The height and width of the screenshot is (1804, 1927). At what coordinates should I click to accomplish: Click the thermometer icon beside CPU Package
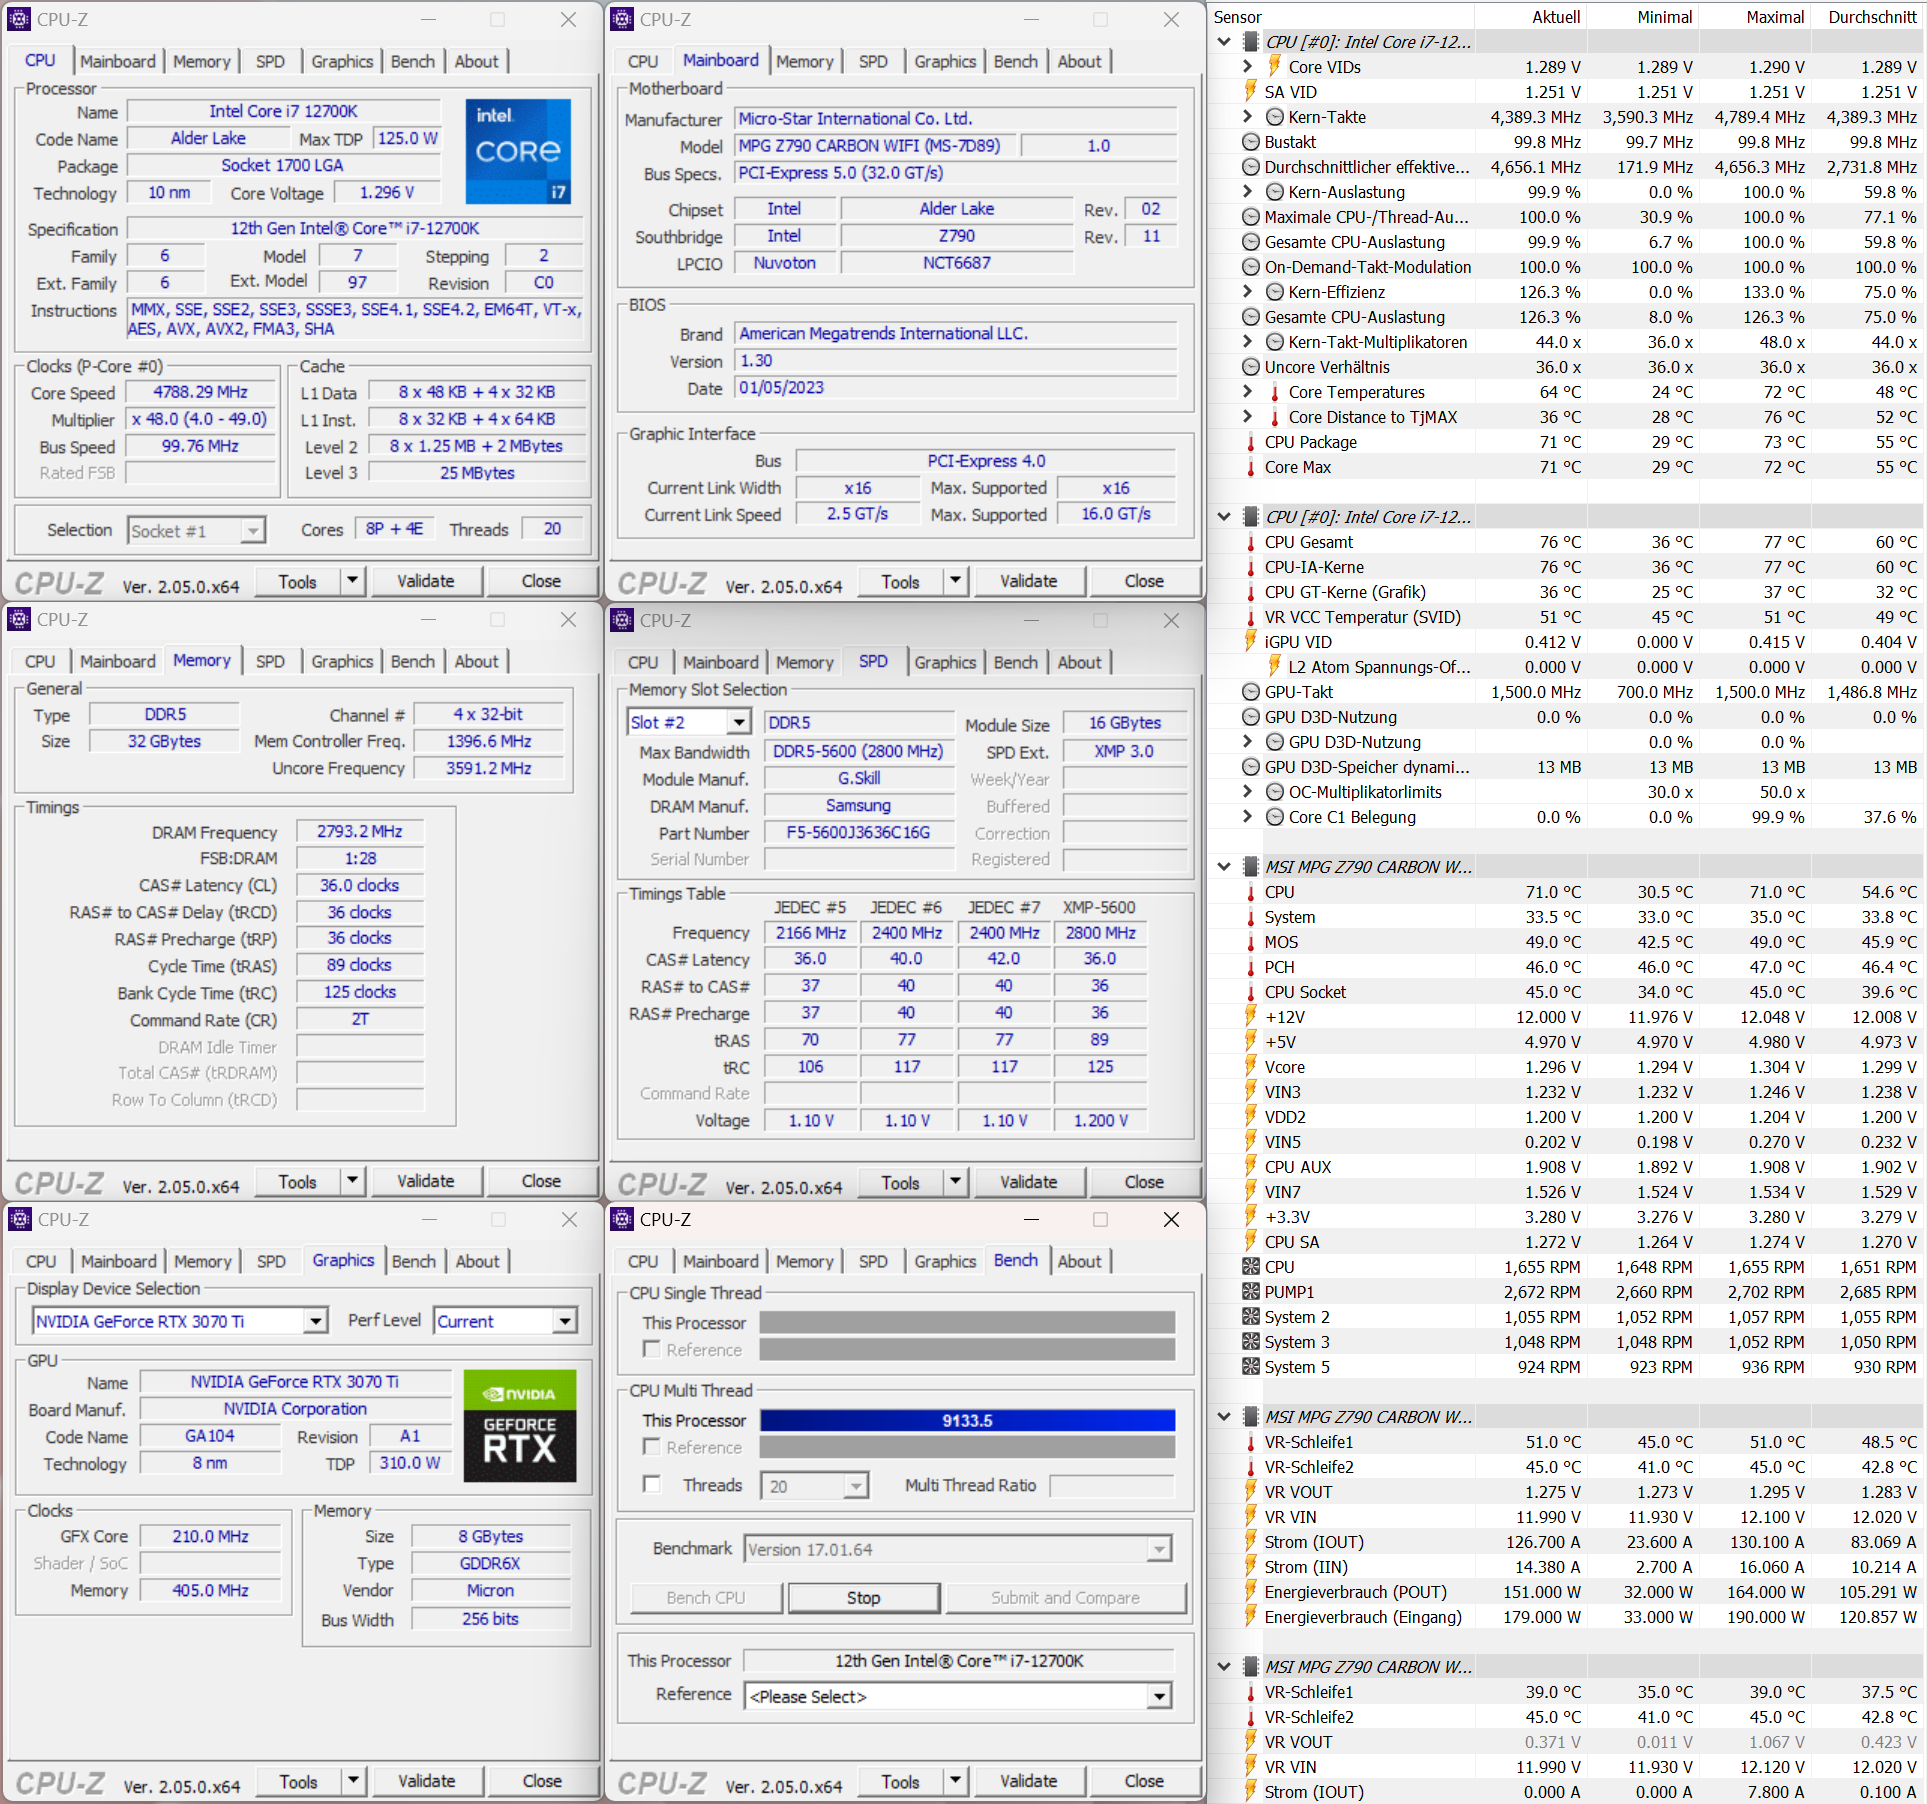[1250, 442]
